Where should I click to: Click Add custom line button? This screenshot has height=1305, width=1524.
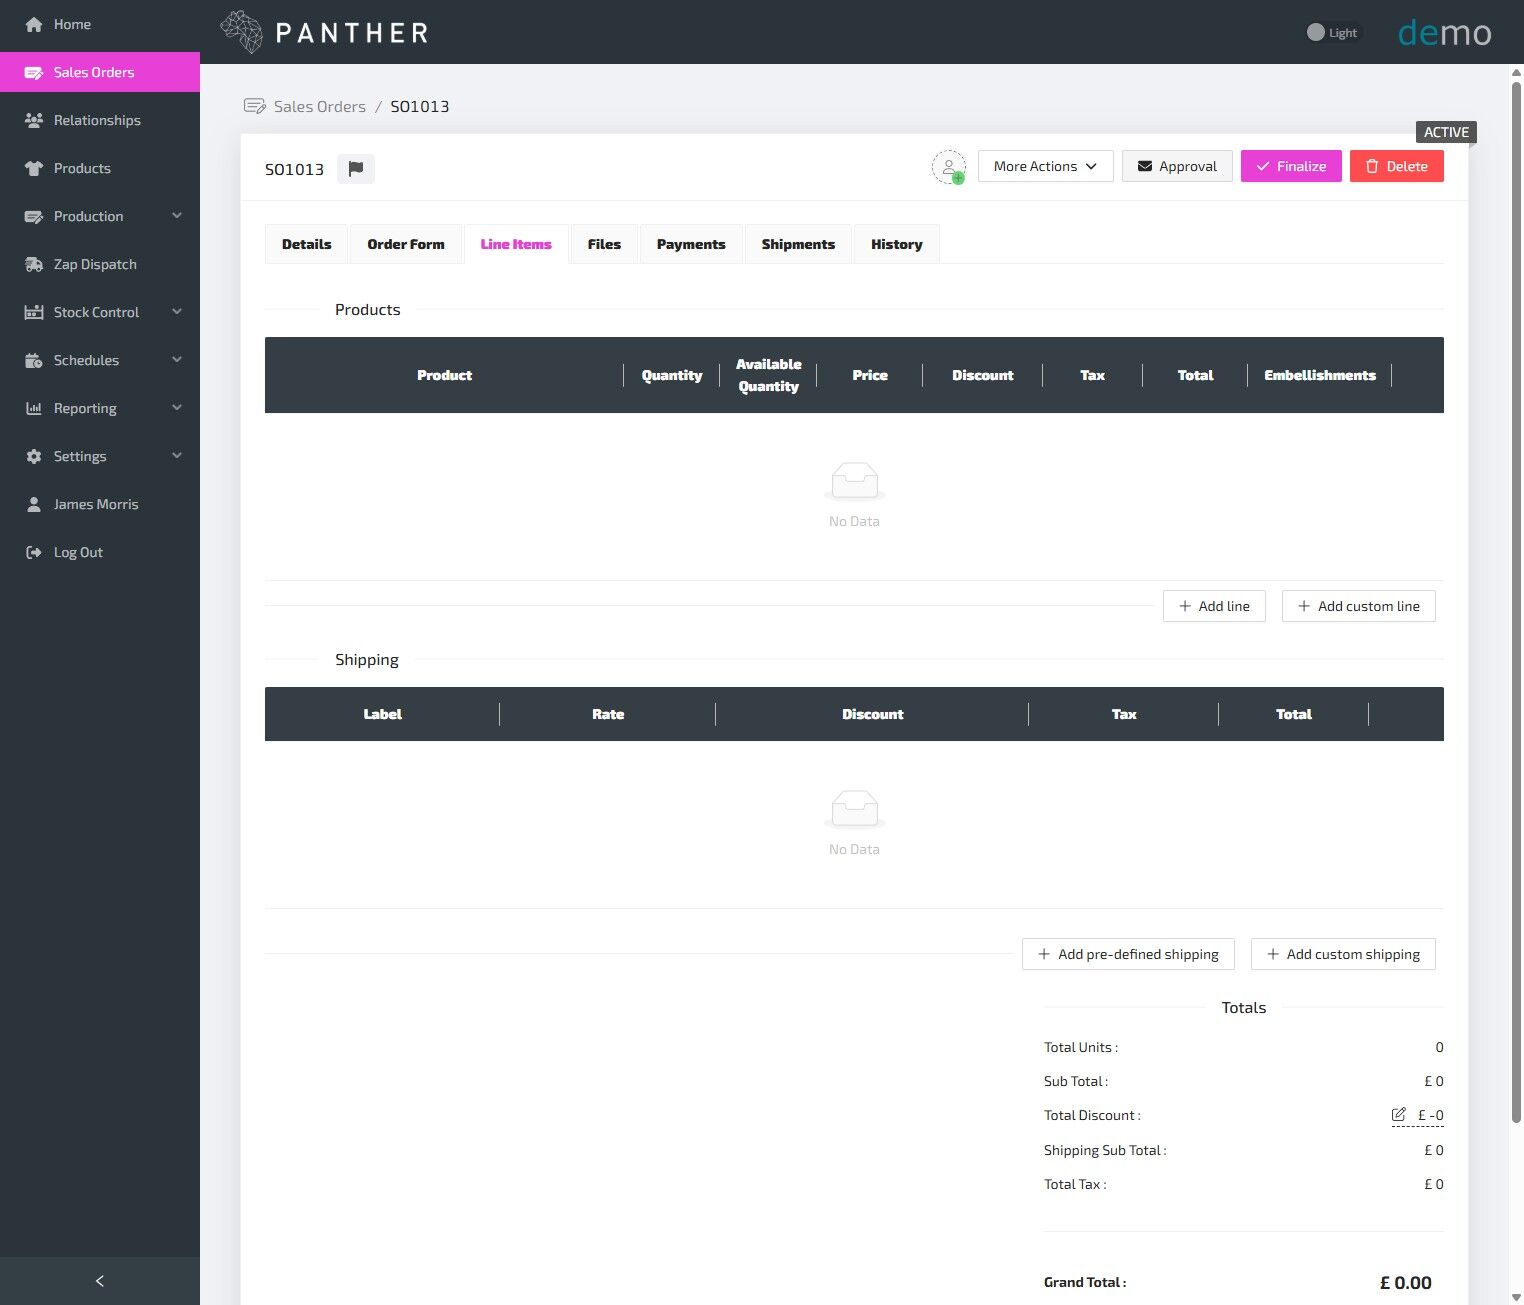point(1358,606)
